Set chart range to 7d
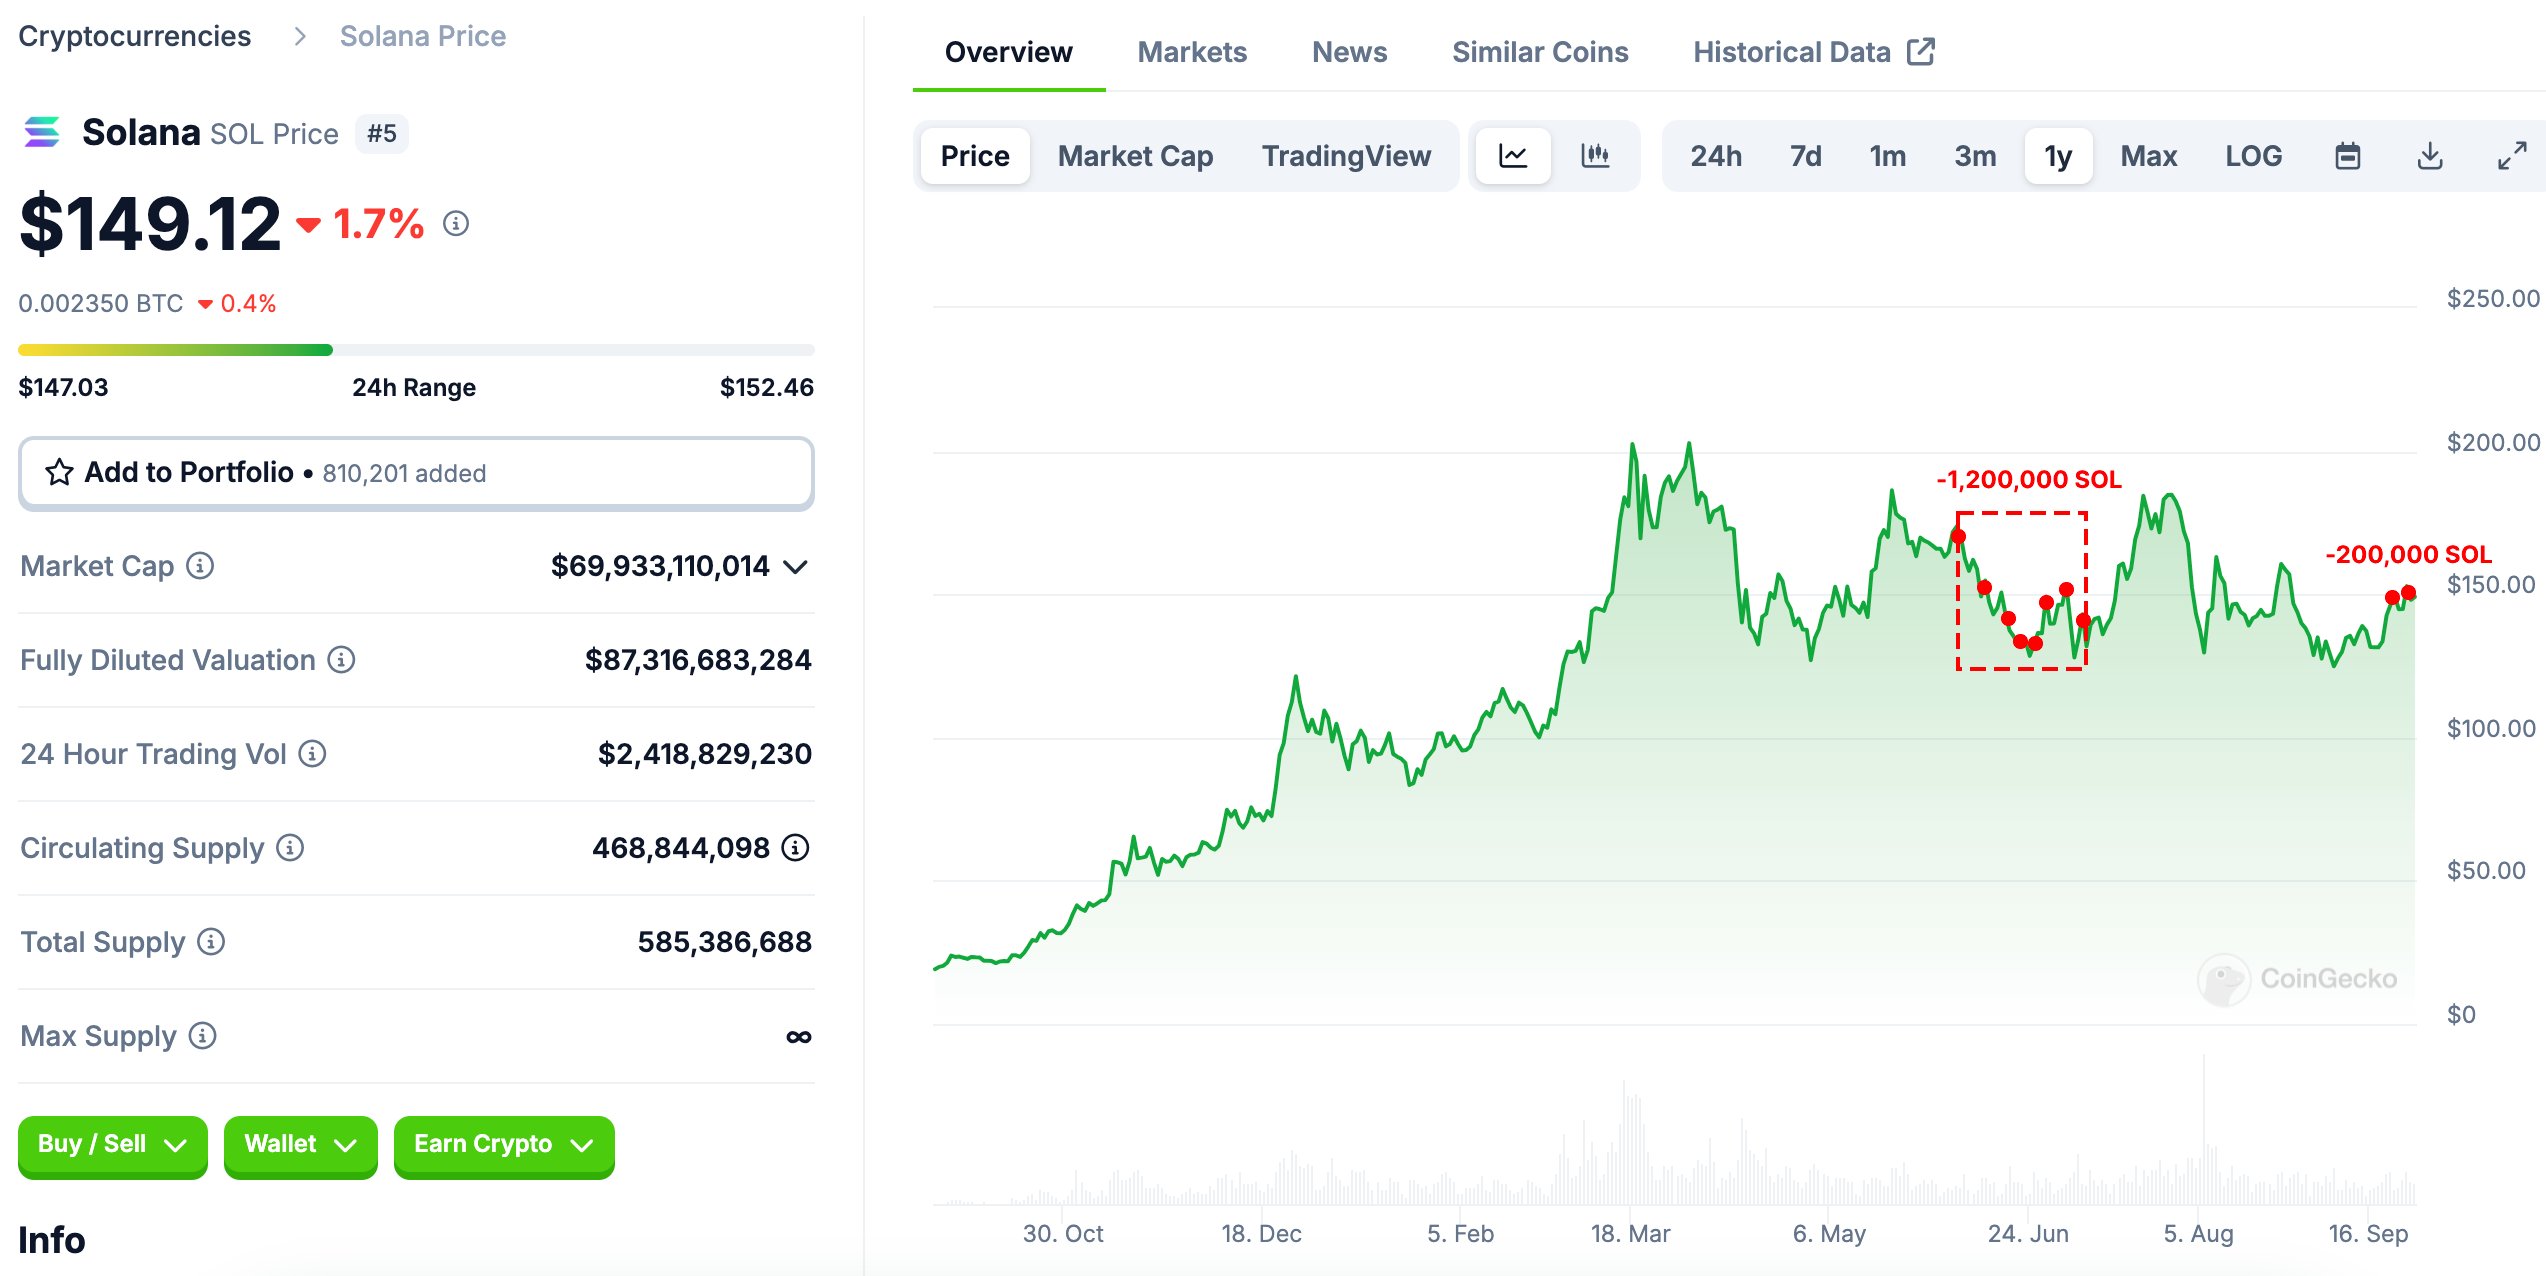 point(1805,156)
